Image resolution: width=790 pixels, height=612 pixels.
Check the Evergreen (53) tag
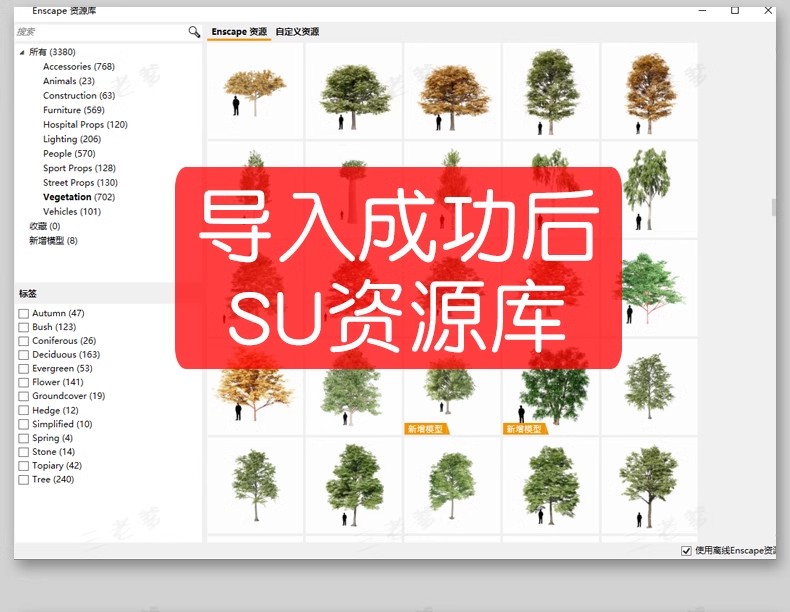coord(24,369)
